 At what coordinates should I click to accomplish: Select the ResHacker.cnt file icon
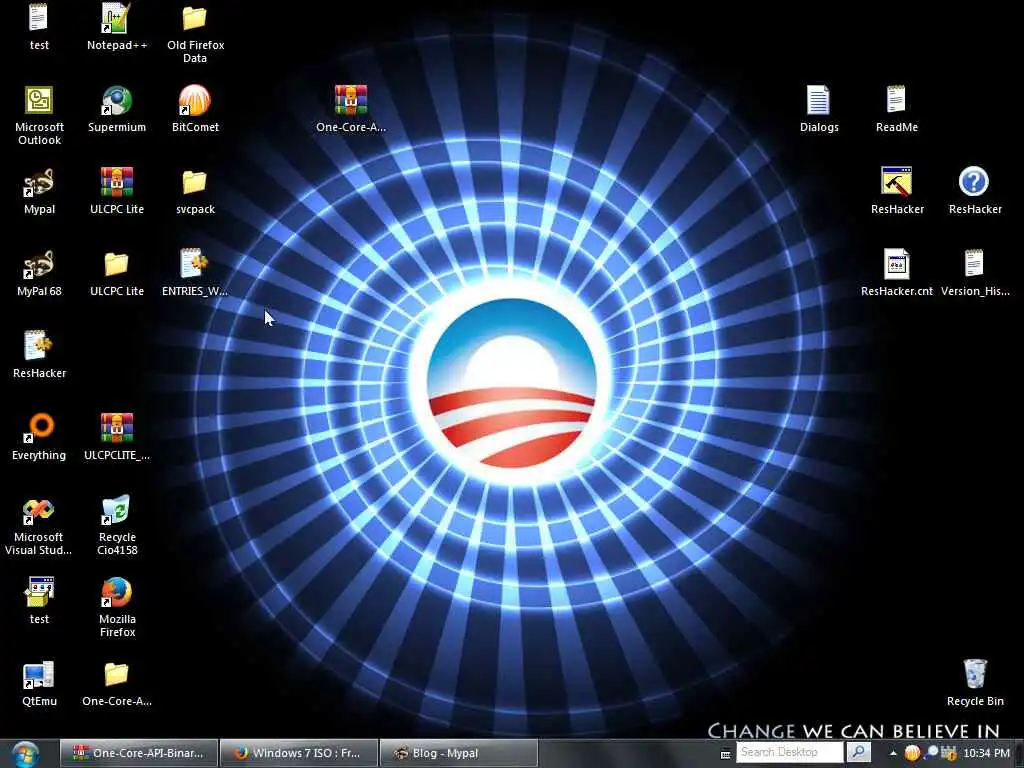[x=896, y=264]
